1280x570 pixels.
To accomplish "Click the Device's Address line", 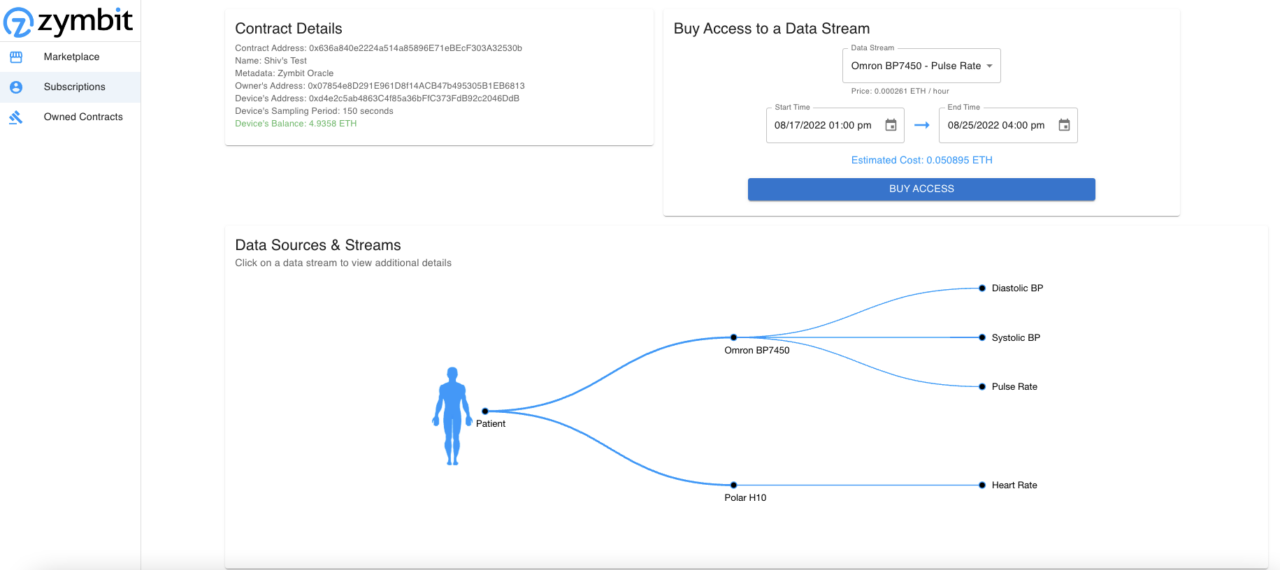I will pos(377,98).
